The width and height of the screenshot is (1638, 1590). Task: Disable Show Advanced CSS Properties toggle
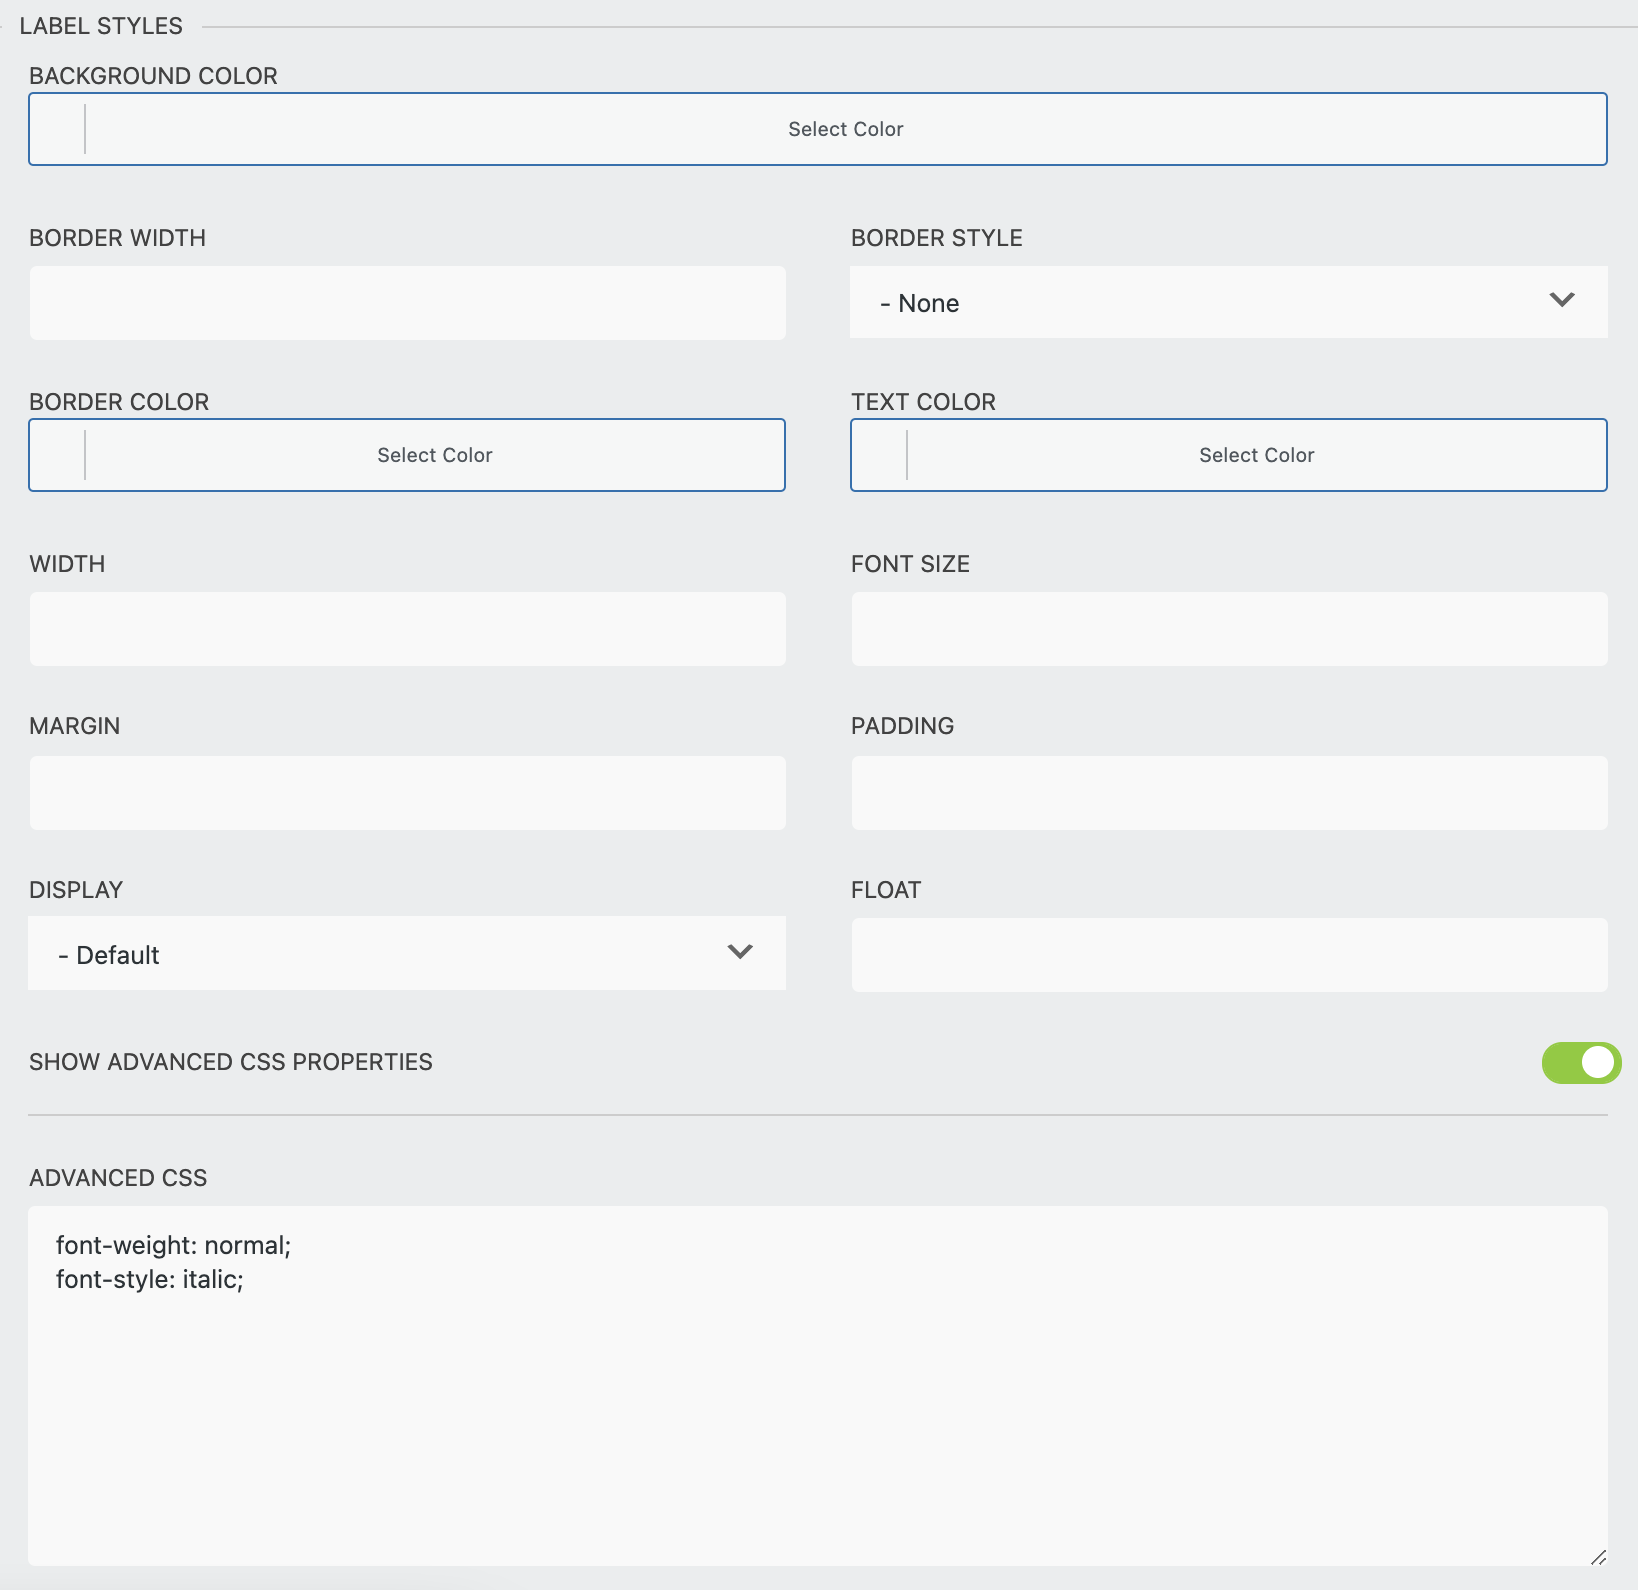pos(1580,1063)
